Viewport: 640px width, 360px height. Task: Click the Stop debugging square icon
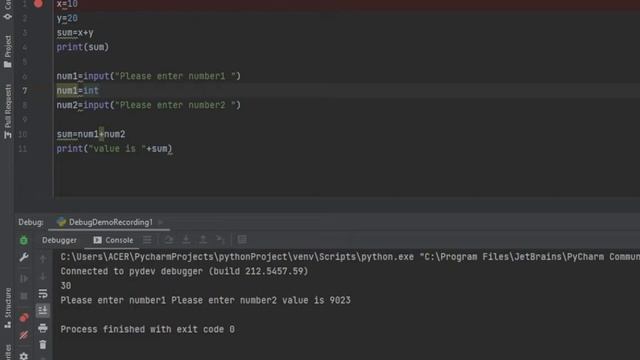click(x=24, y=296)
